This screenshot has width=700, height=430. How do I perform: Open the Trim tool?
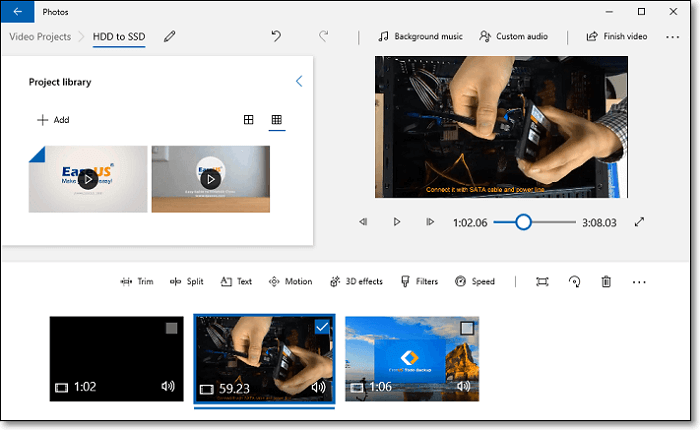(x=136, y=282)
